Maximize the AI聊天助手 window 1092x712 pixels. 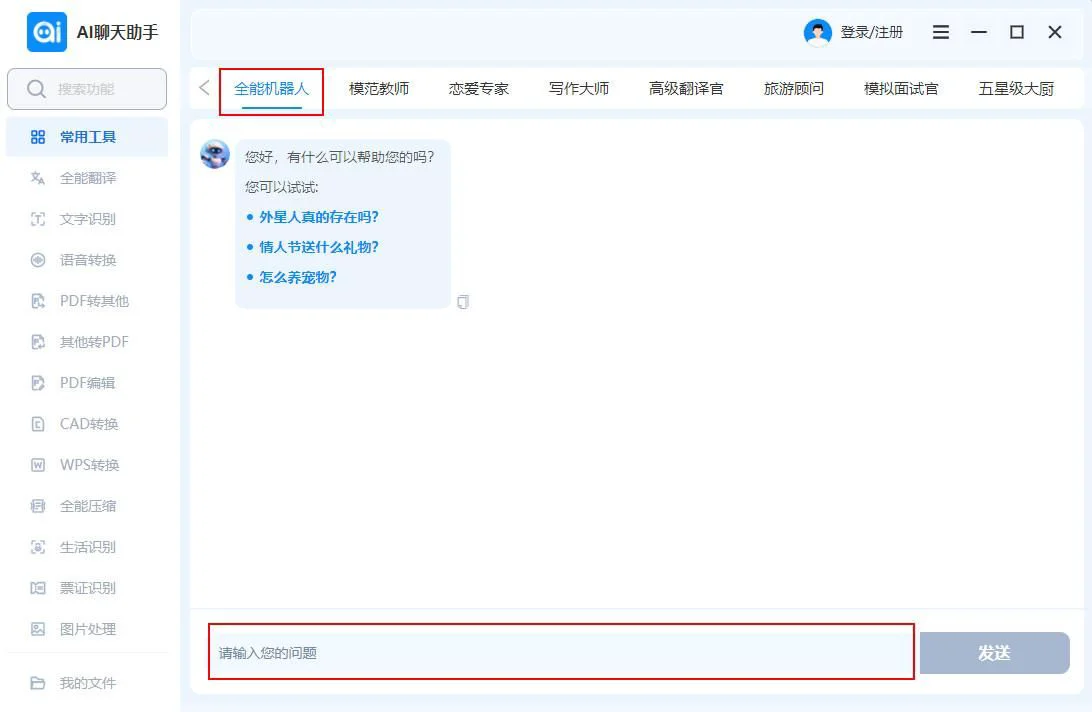(x=1017, y=32)
